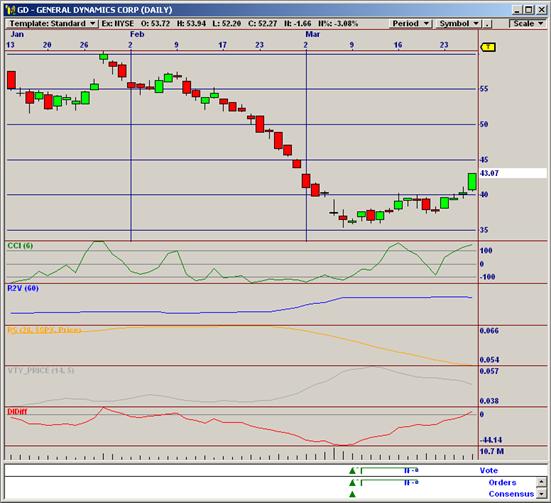Open the Symbol dropdown
The image size is (551, 503).
click(459, 24)
